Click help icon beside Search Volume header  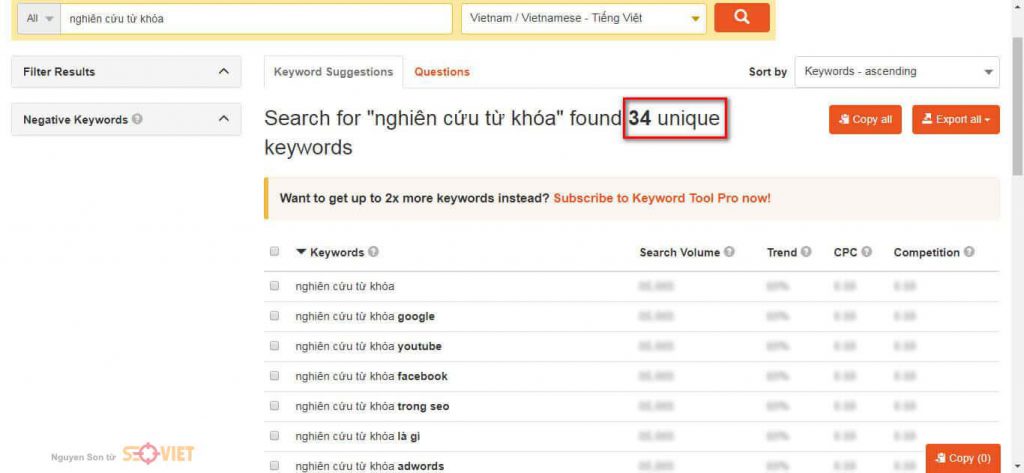coord(729,252)
